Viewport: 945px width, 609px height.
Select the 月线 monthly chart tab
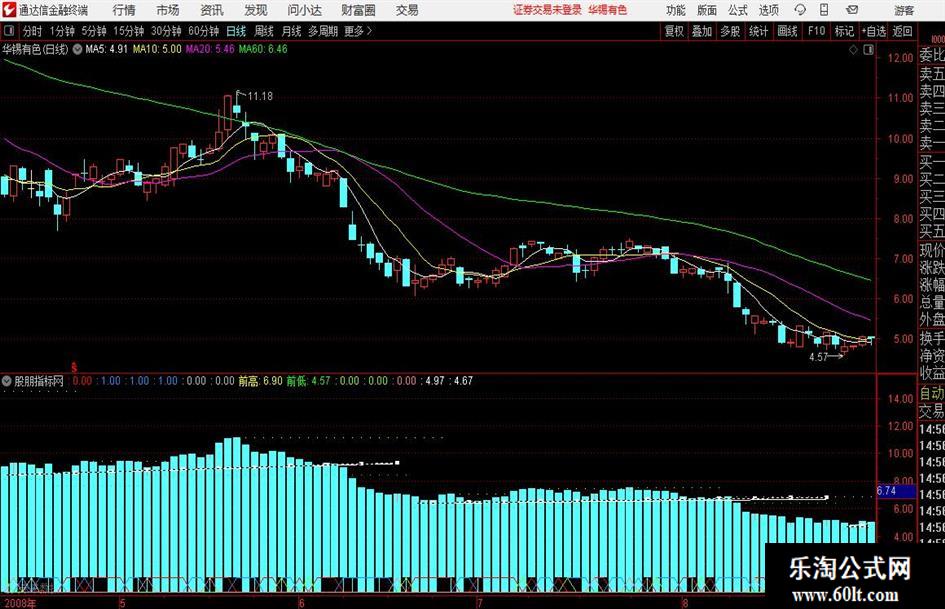tap(291, 31)
